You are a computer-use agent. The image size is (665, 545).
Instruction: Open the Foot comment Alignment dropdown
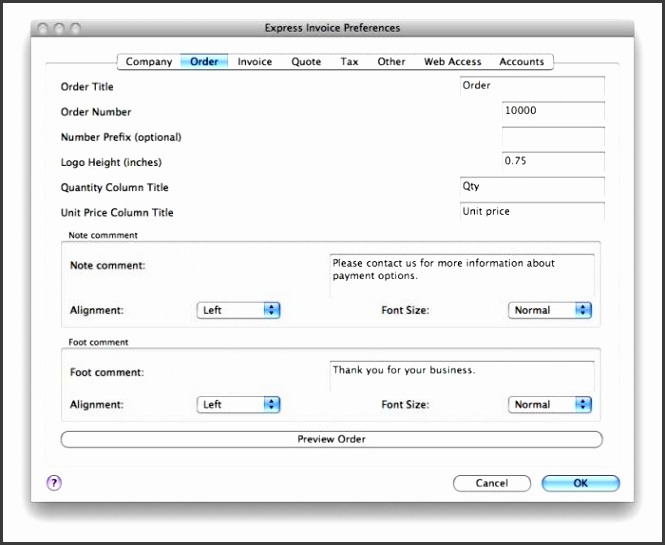coord(238,405)
